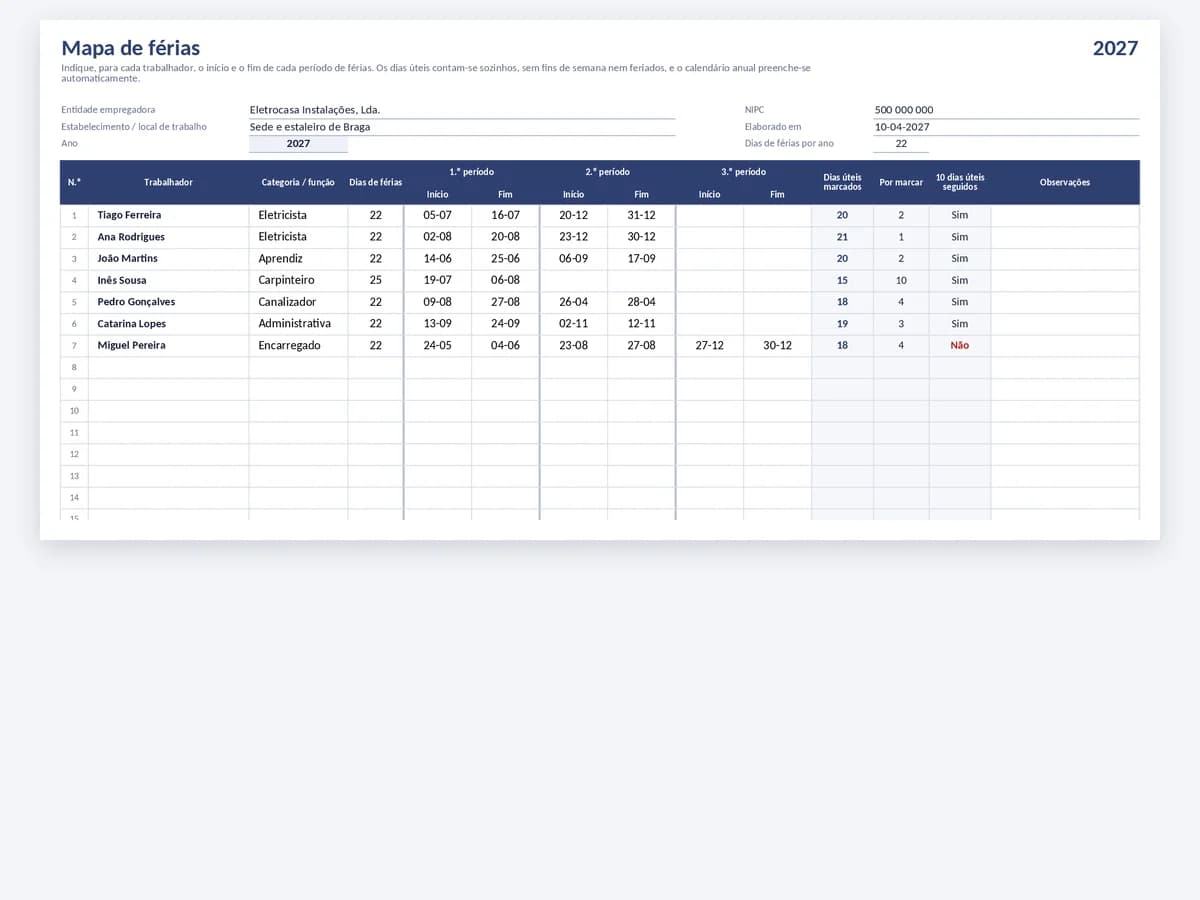1200x900 pixels.
Task: Click Tiago Ferreira's start date 05-07
Action: click(x=438, y=215)
